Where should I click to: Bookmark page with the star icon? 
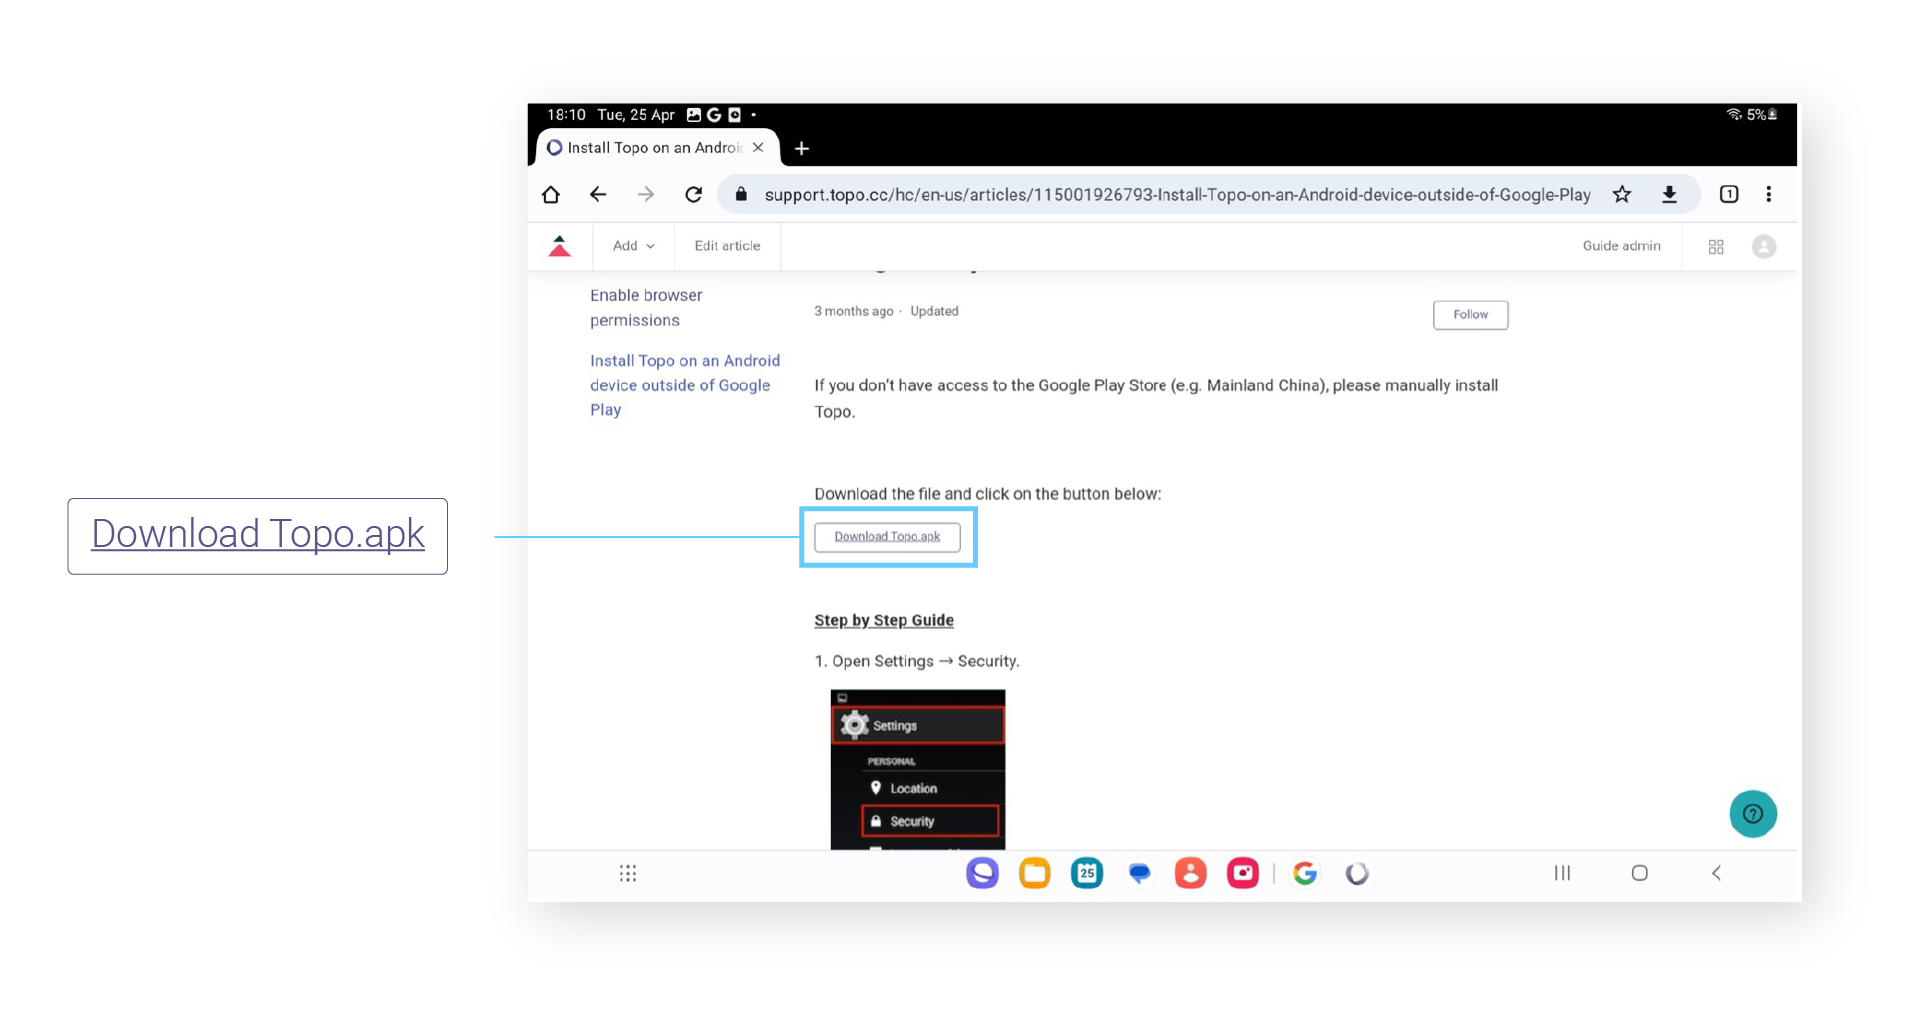1622,195
